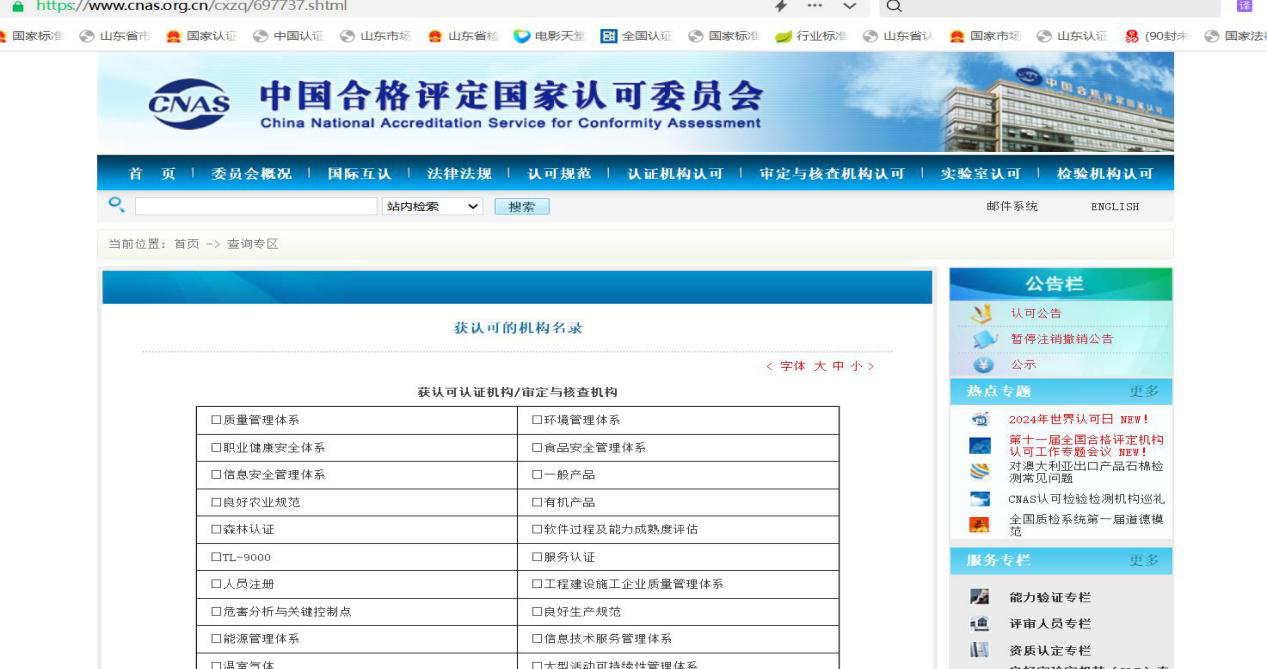Click the CNAS logo in the header
1267x669 pixels.
coord(188,104)
